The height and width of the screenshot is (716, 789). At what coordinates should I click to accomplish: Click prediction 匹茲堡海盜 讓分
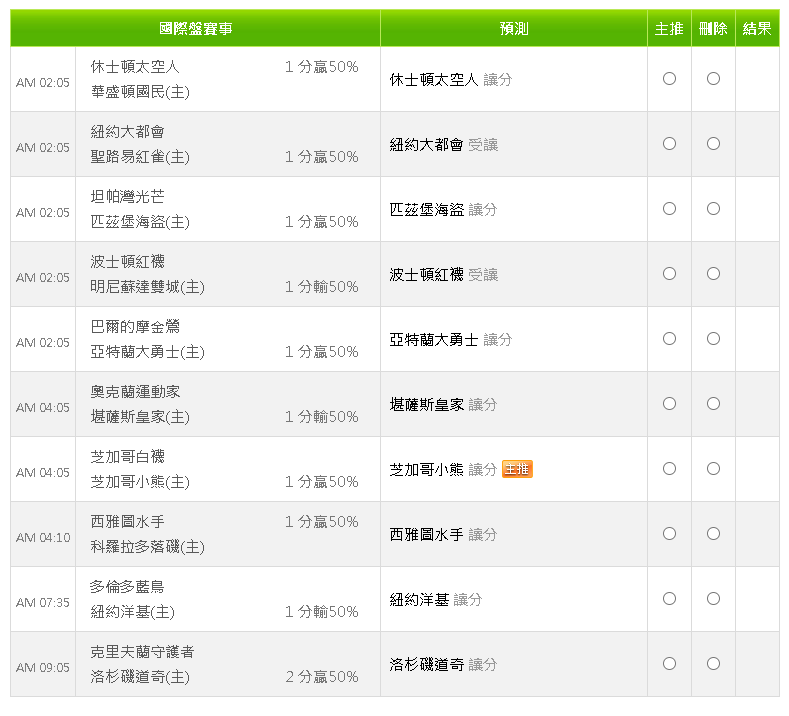(443, 210)
